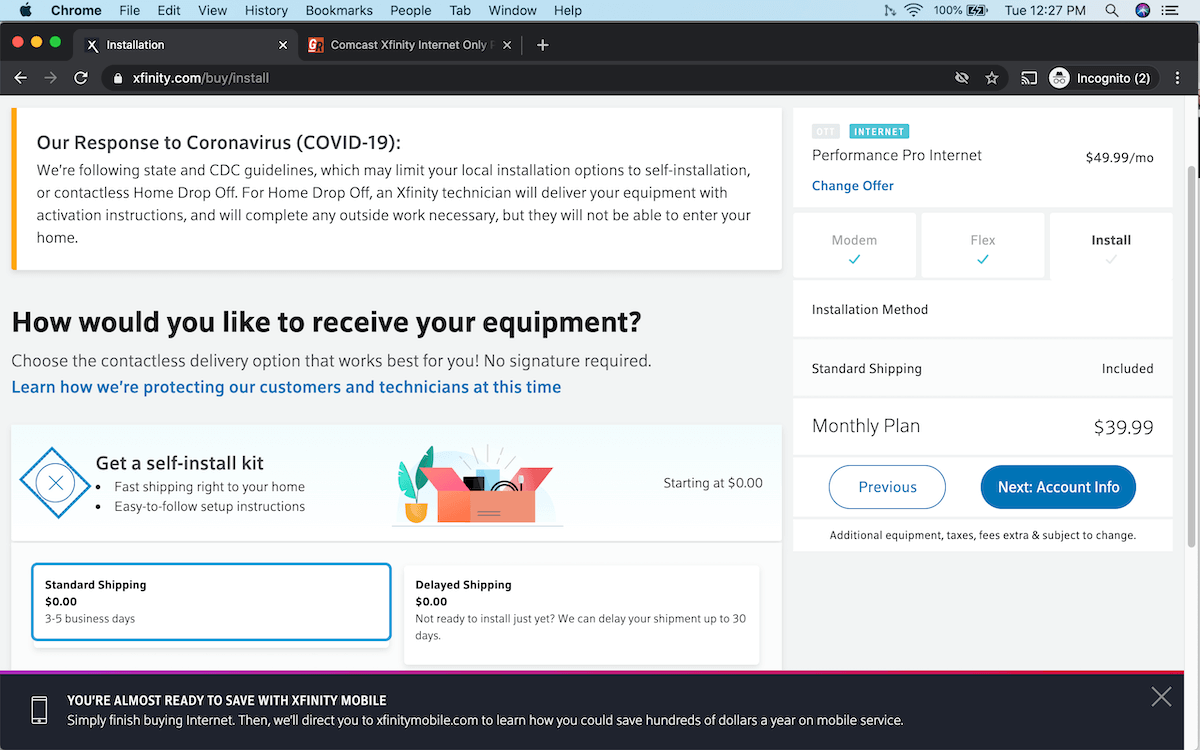Click the cast icon in the toolbar
Screen dimensions: 1200x750
[x=1029, y=78]
